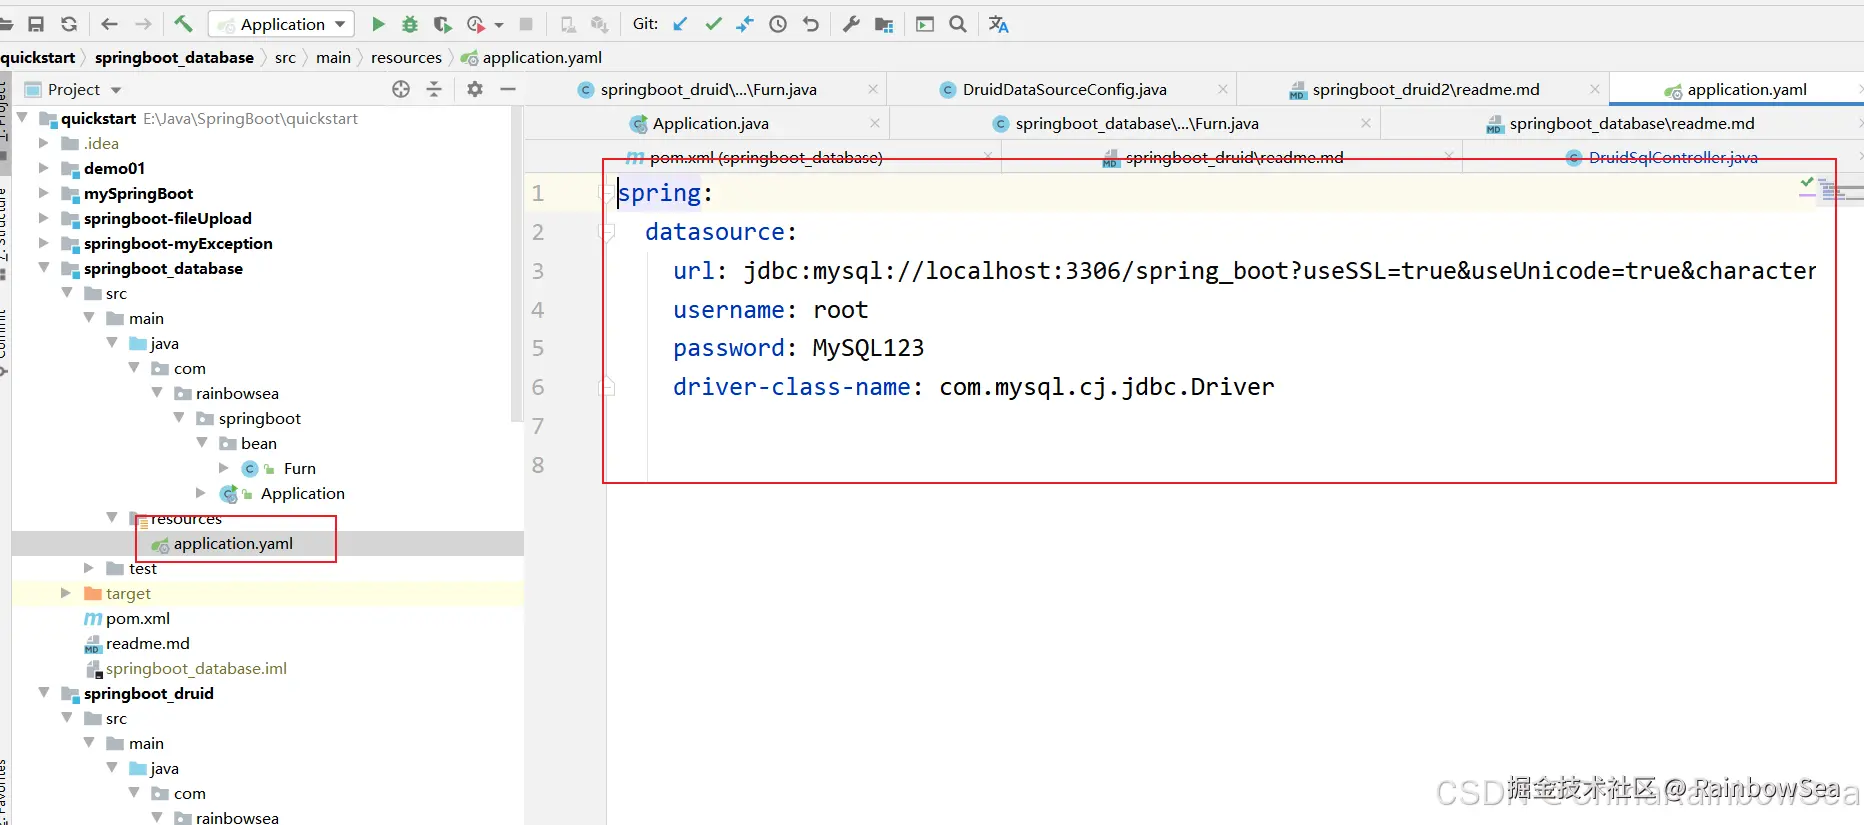Run the Application configuration
1864x825 pixels.
(x=378, y=24)
